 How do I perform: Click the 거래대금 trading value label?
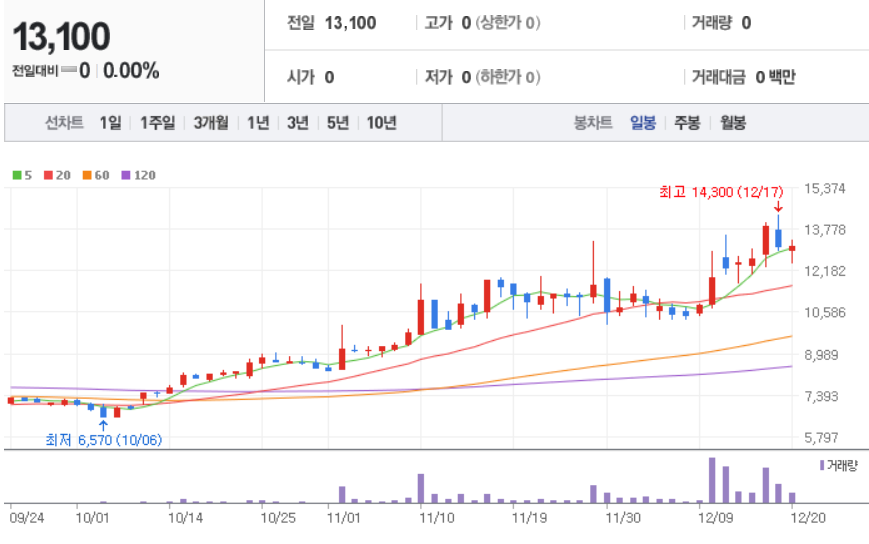719,77
